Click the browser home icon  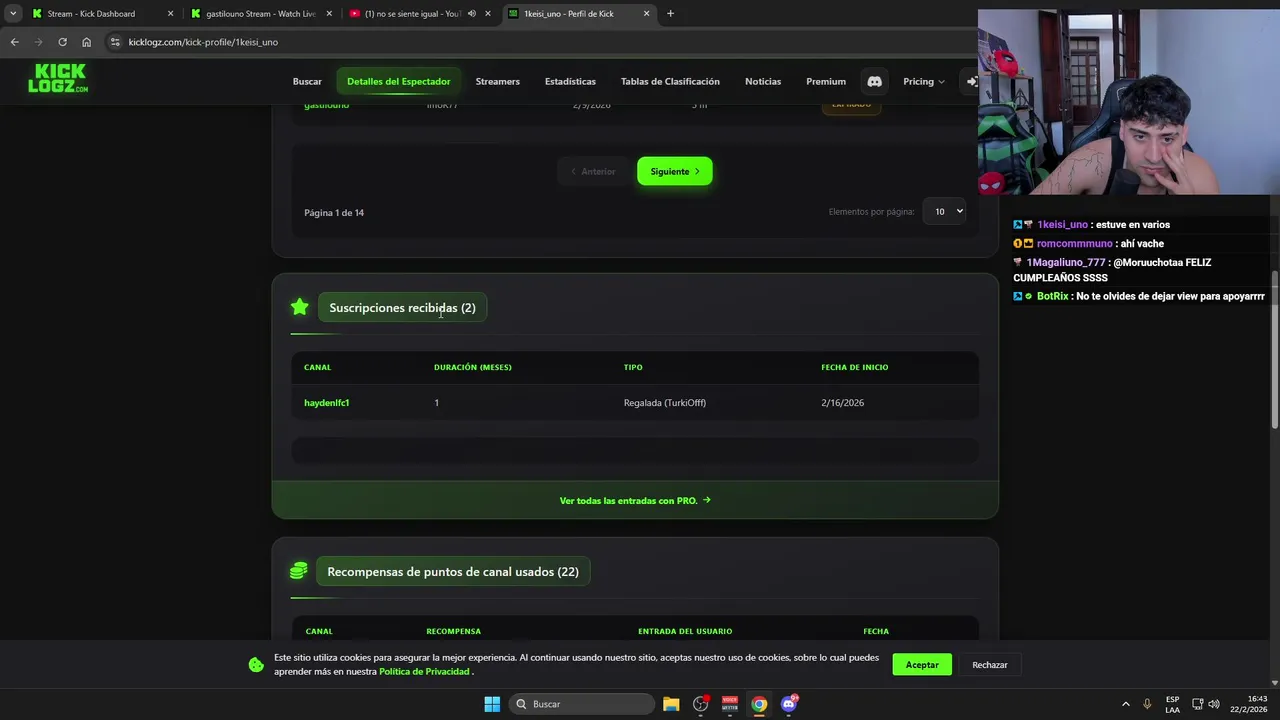click(x=86, y=42)
